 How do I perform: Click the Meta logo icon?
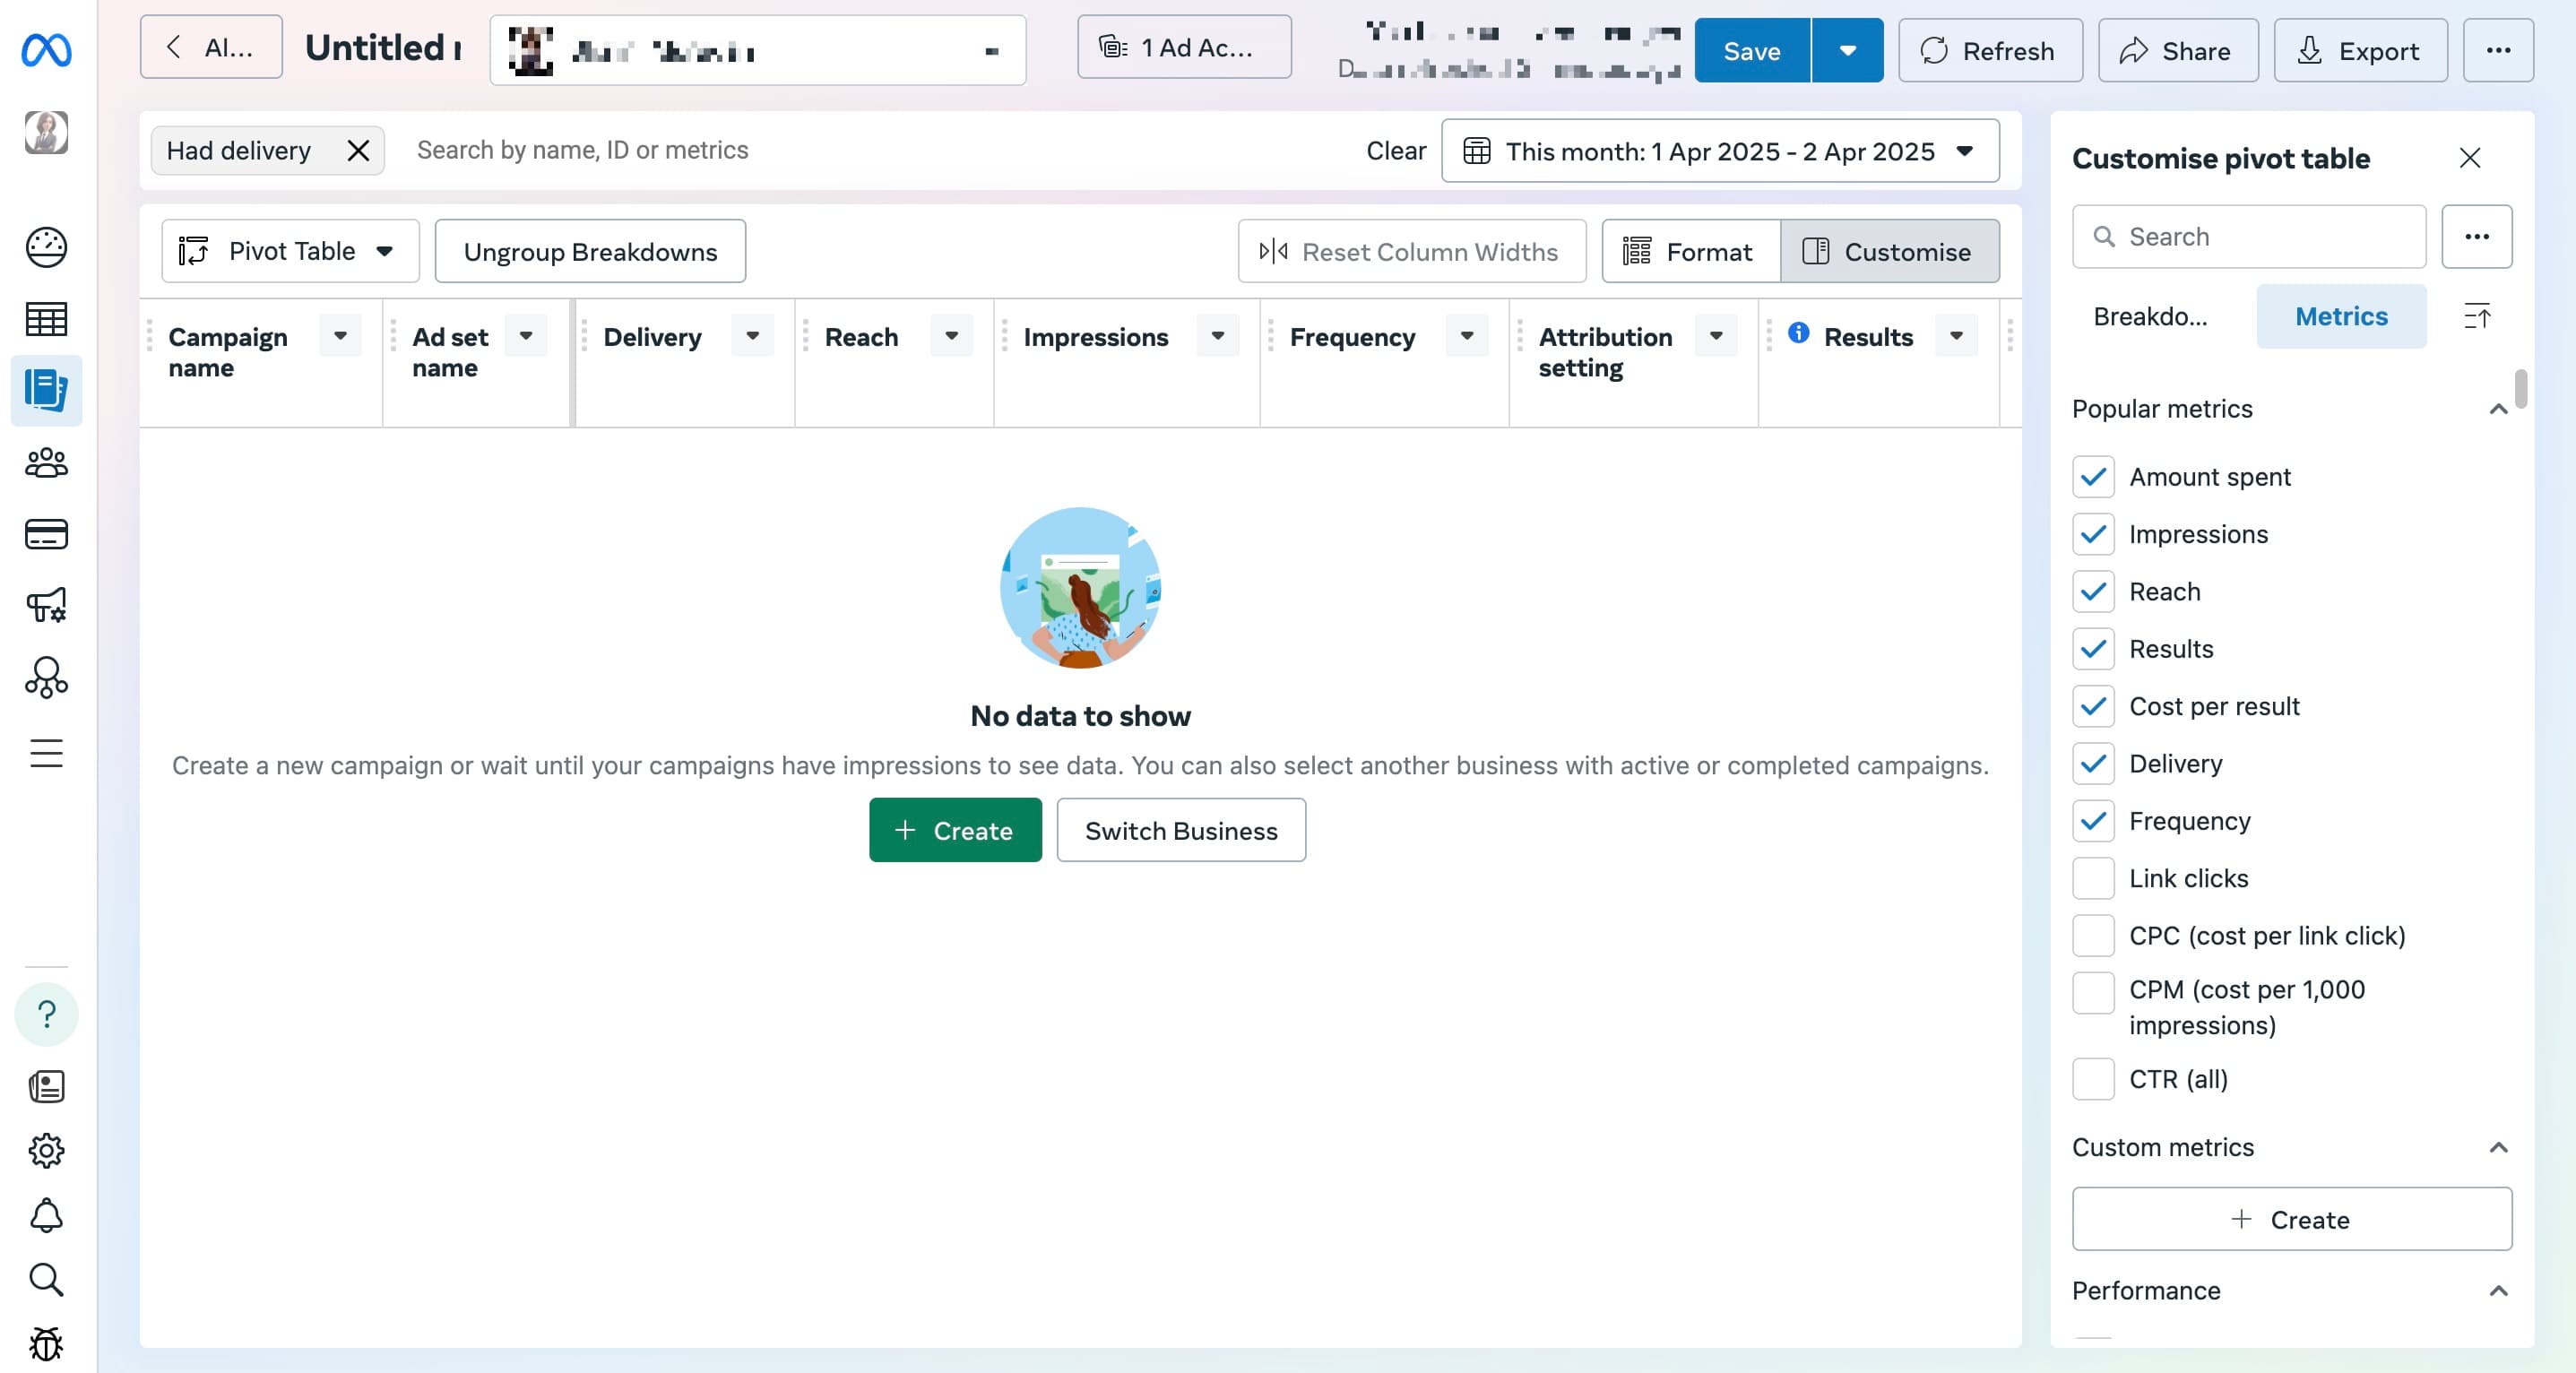(46, 50)
